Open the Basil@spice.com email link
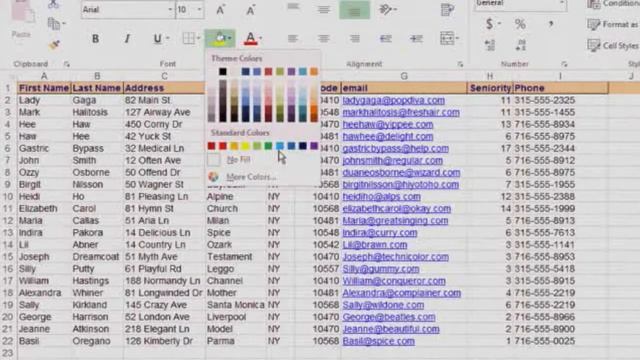Image resolution: width=640 pixels, height=360 pixels. click(x=378, y=341)
